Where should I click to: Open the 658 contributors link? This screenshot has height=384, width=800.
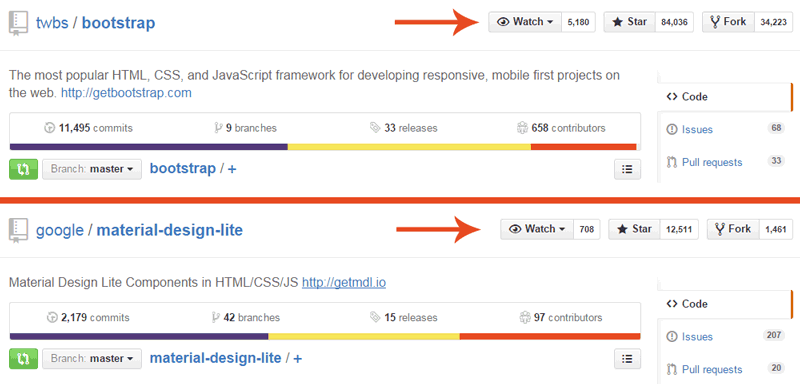561,128
